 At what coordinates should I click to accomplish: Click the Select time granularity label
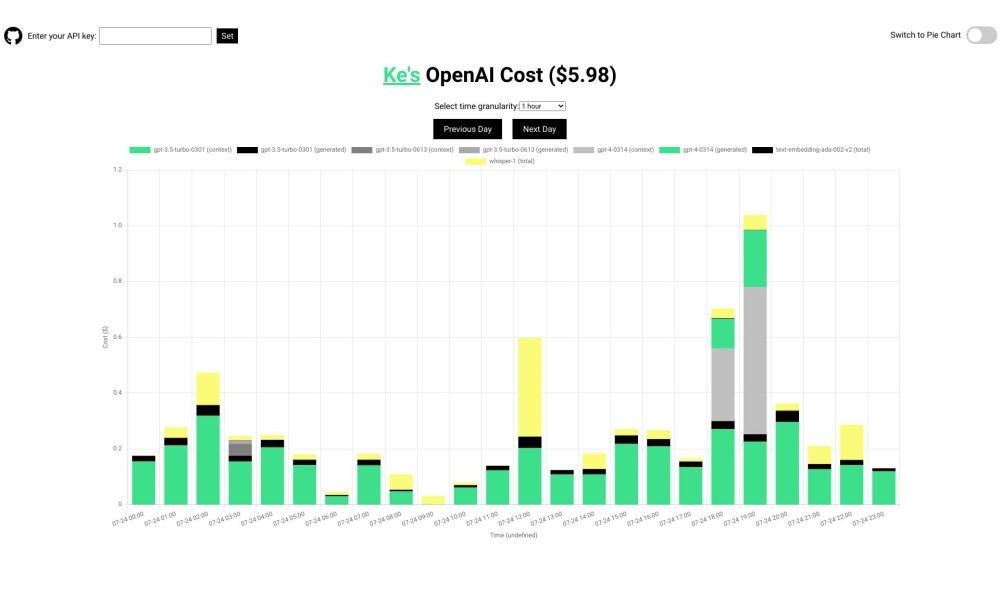(x=476, y=106)
